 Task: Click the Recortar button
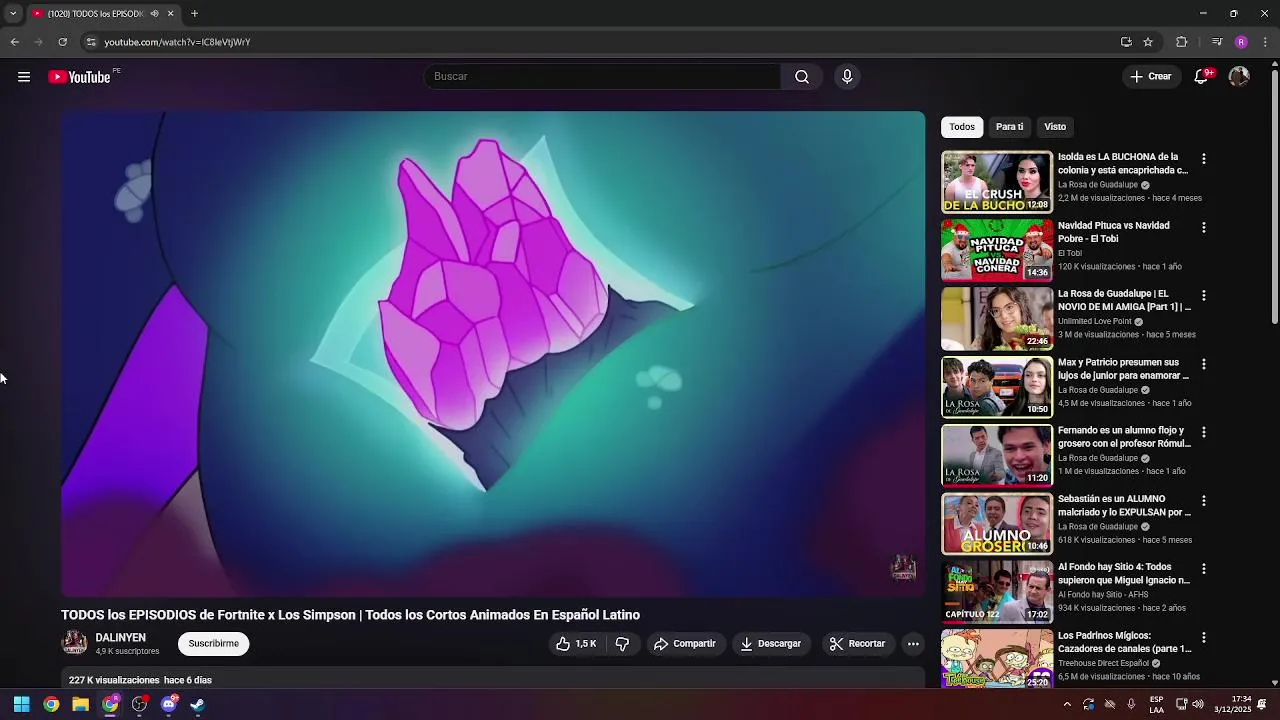pos(858,644)
